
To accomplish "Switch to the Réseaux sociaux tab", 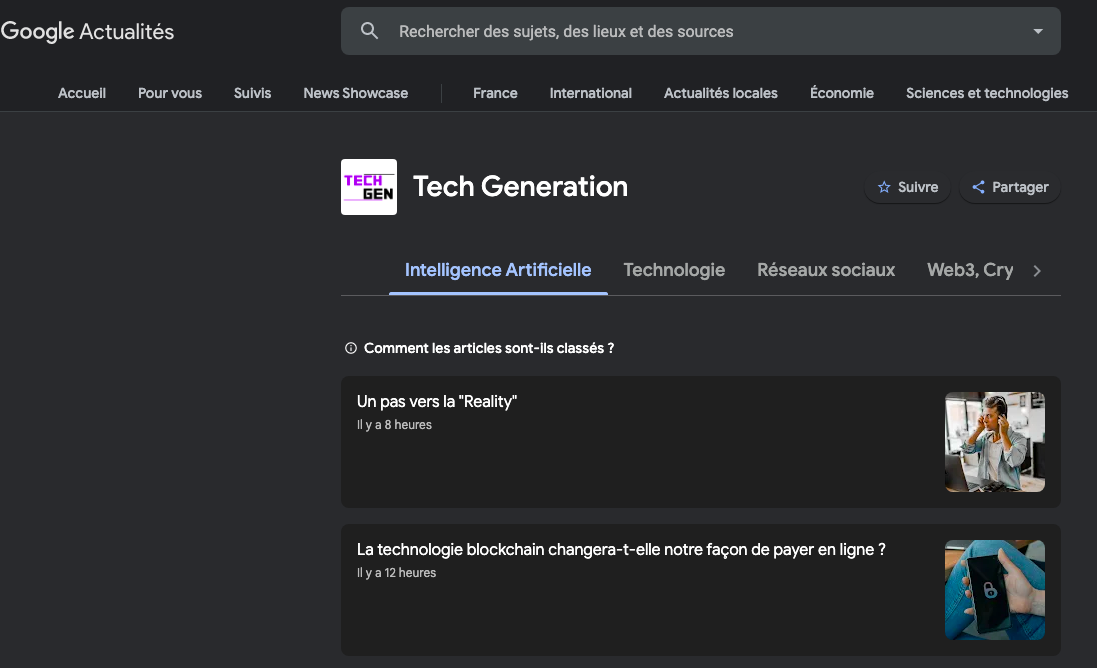I will click(x=826, y=270).
